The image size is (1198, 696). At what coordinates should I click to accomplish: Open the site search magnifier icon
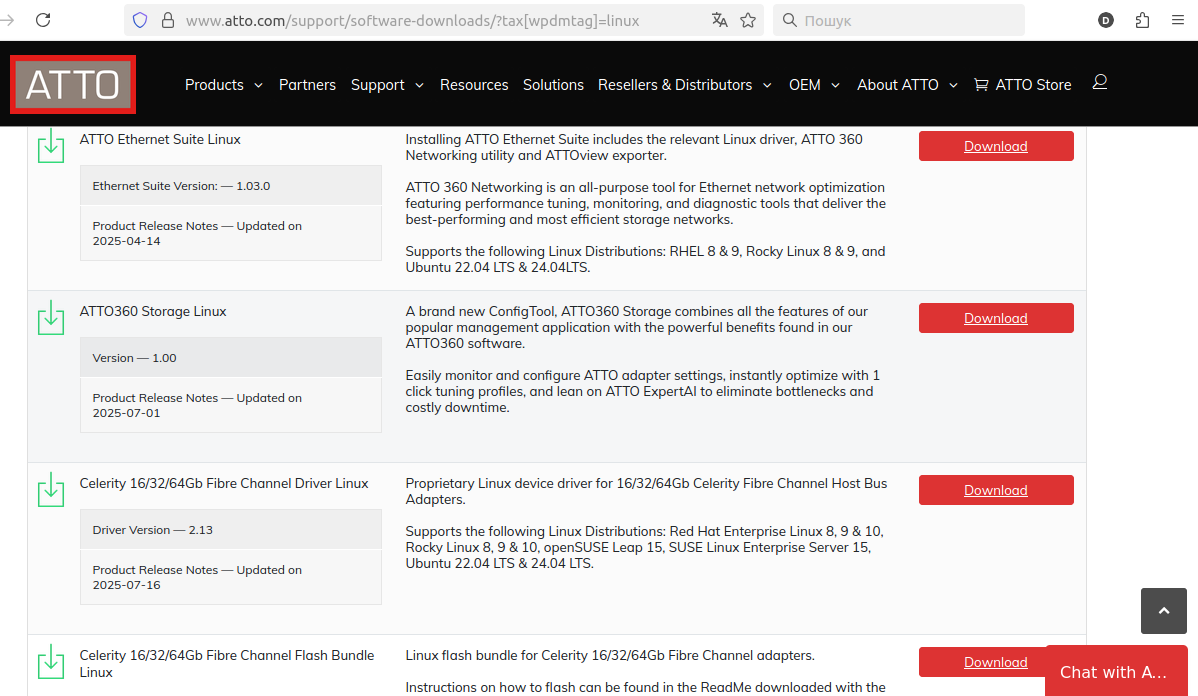click(1100, 83)
